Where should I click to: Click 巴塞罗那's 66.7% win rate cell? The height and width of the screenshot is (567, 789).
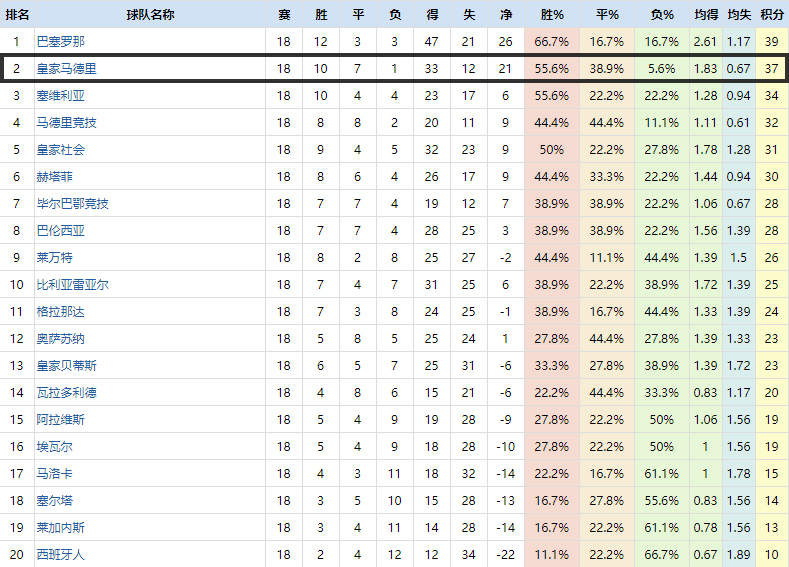552,41
